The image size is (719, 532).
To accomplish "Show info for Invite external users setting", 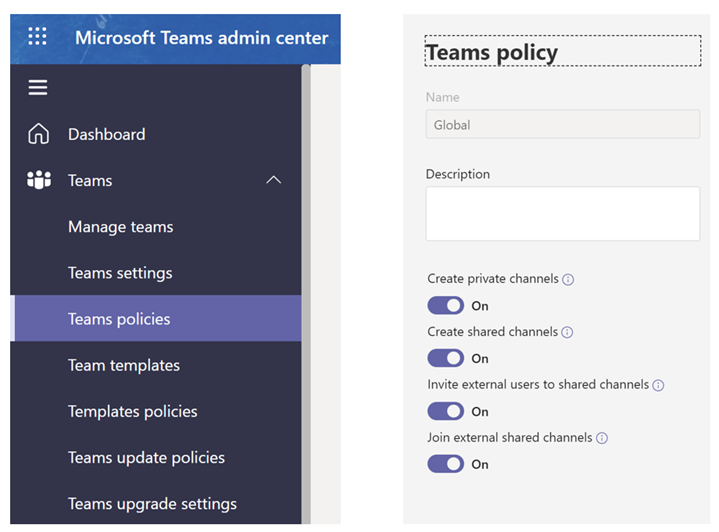I will 658,385.
